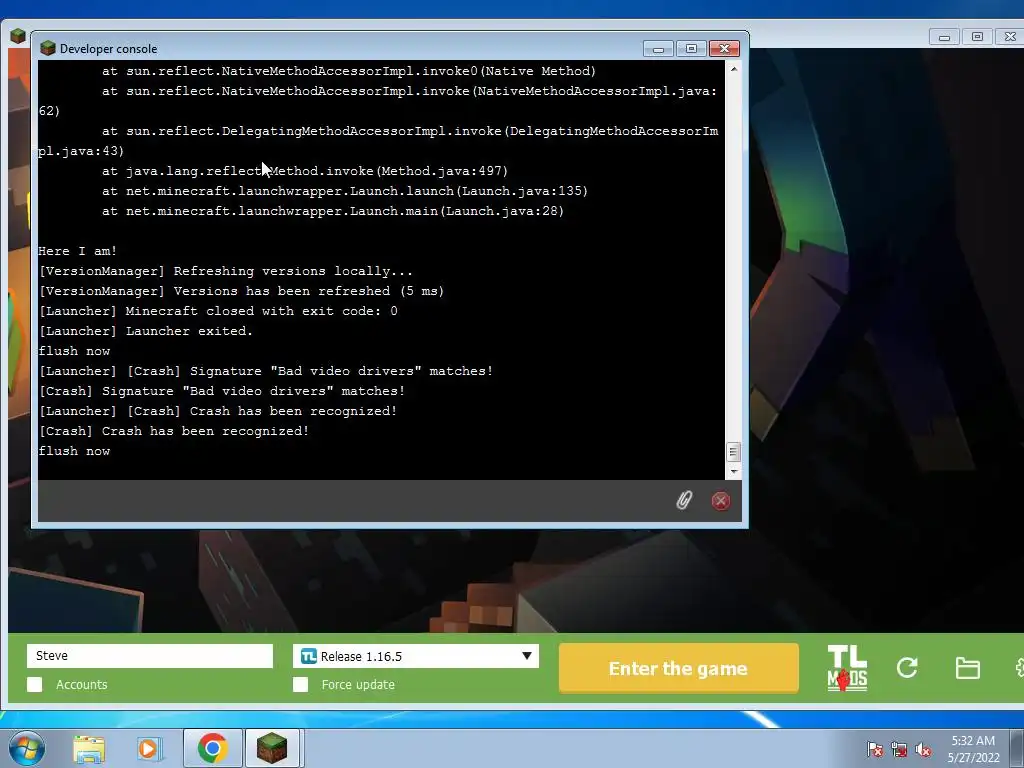Click the "Here I am!" console line
The height and width of the screenshot is (768, 1024).
click(x=78, y=251)
